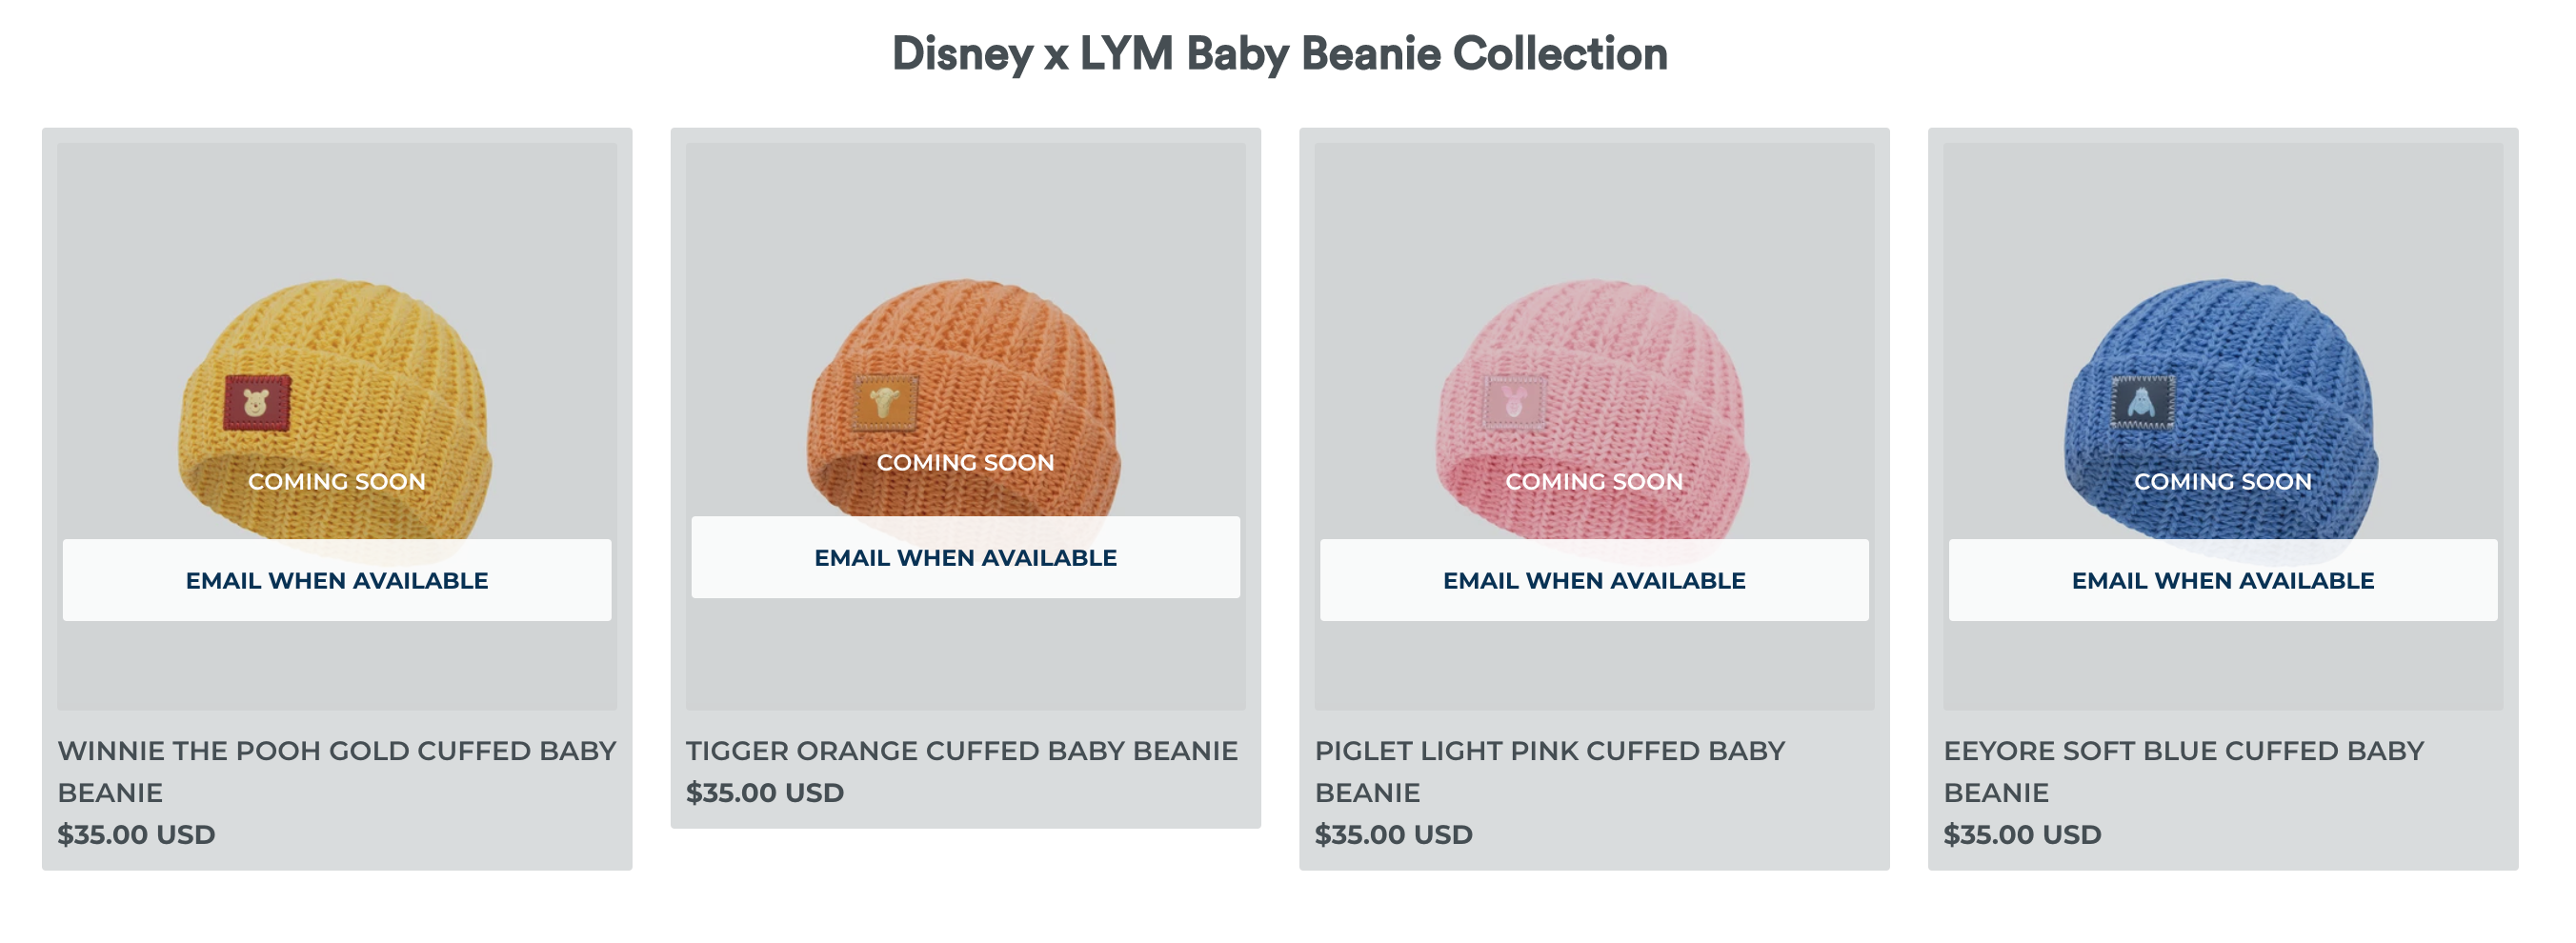Click the Coming Soon label on Eeyore beanie

point(2222,481)
